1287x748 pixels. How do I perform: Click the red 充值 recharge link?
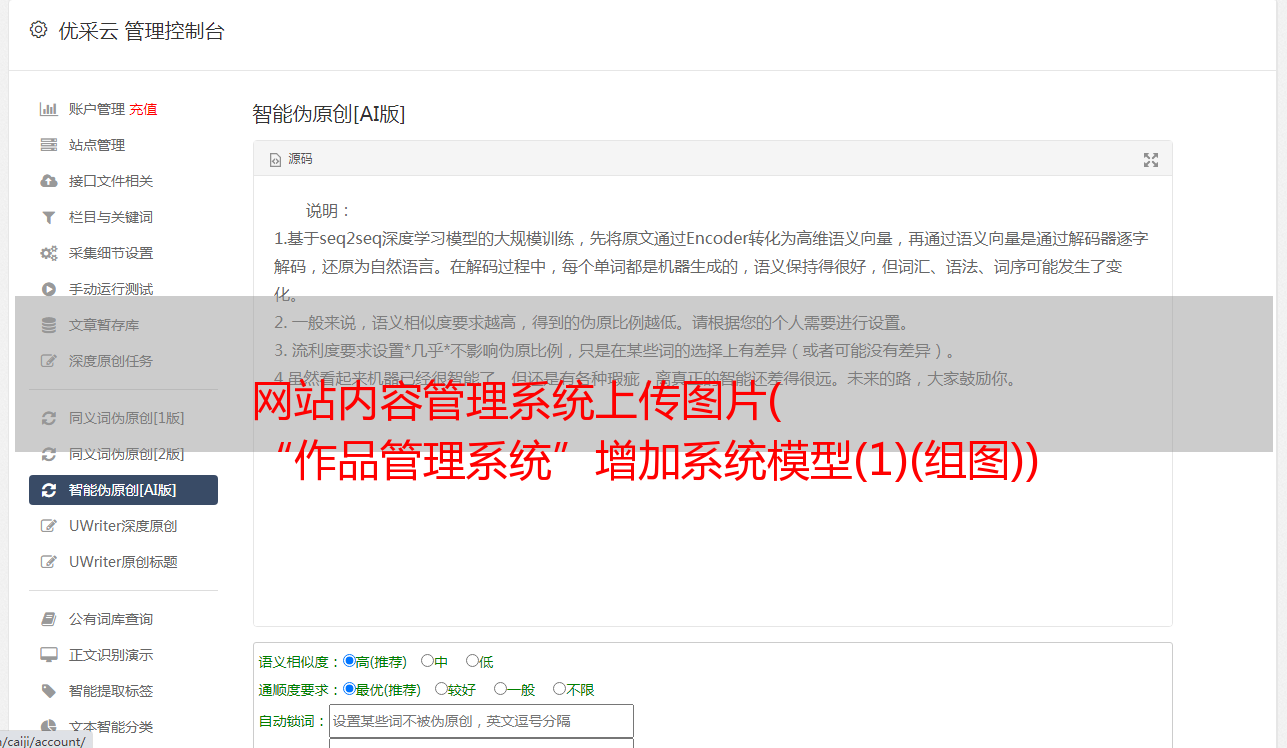[143, 109]
